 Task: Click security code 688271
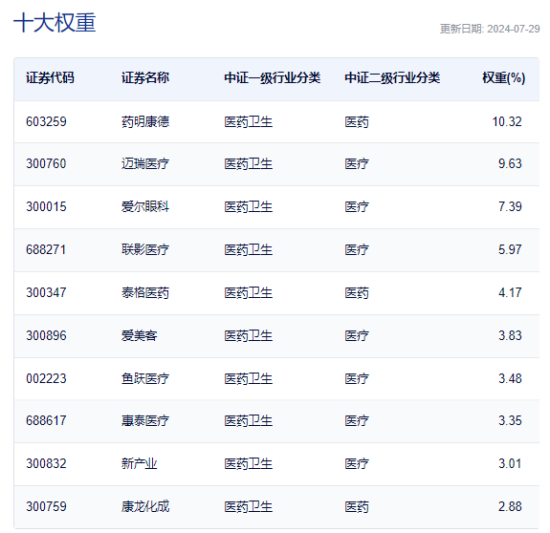[46, 250]
